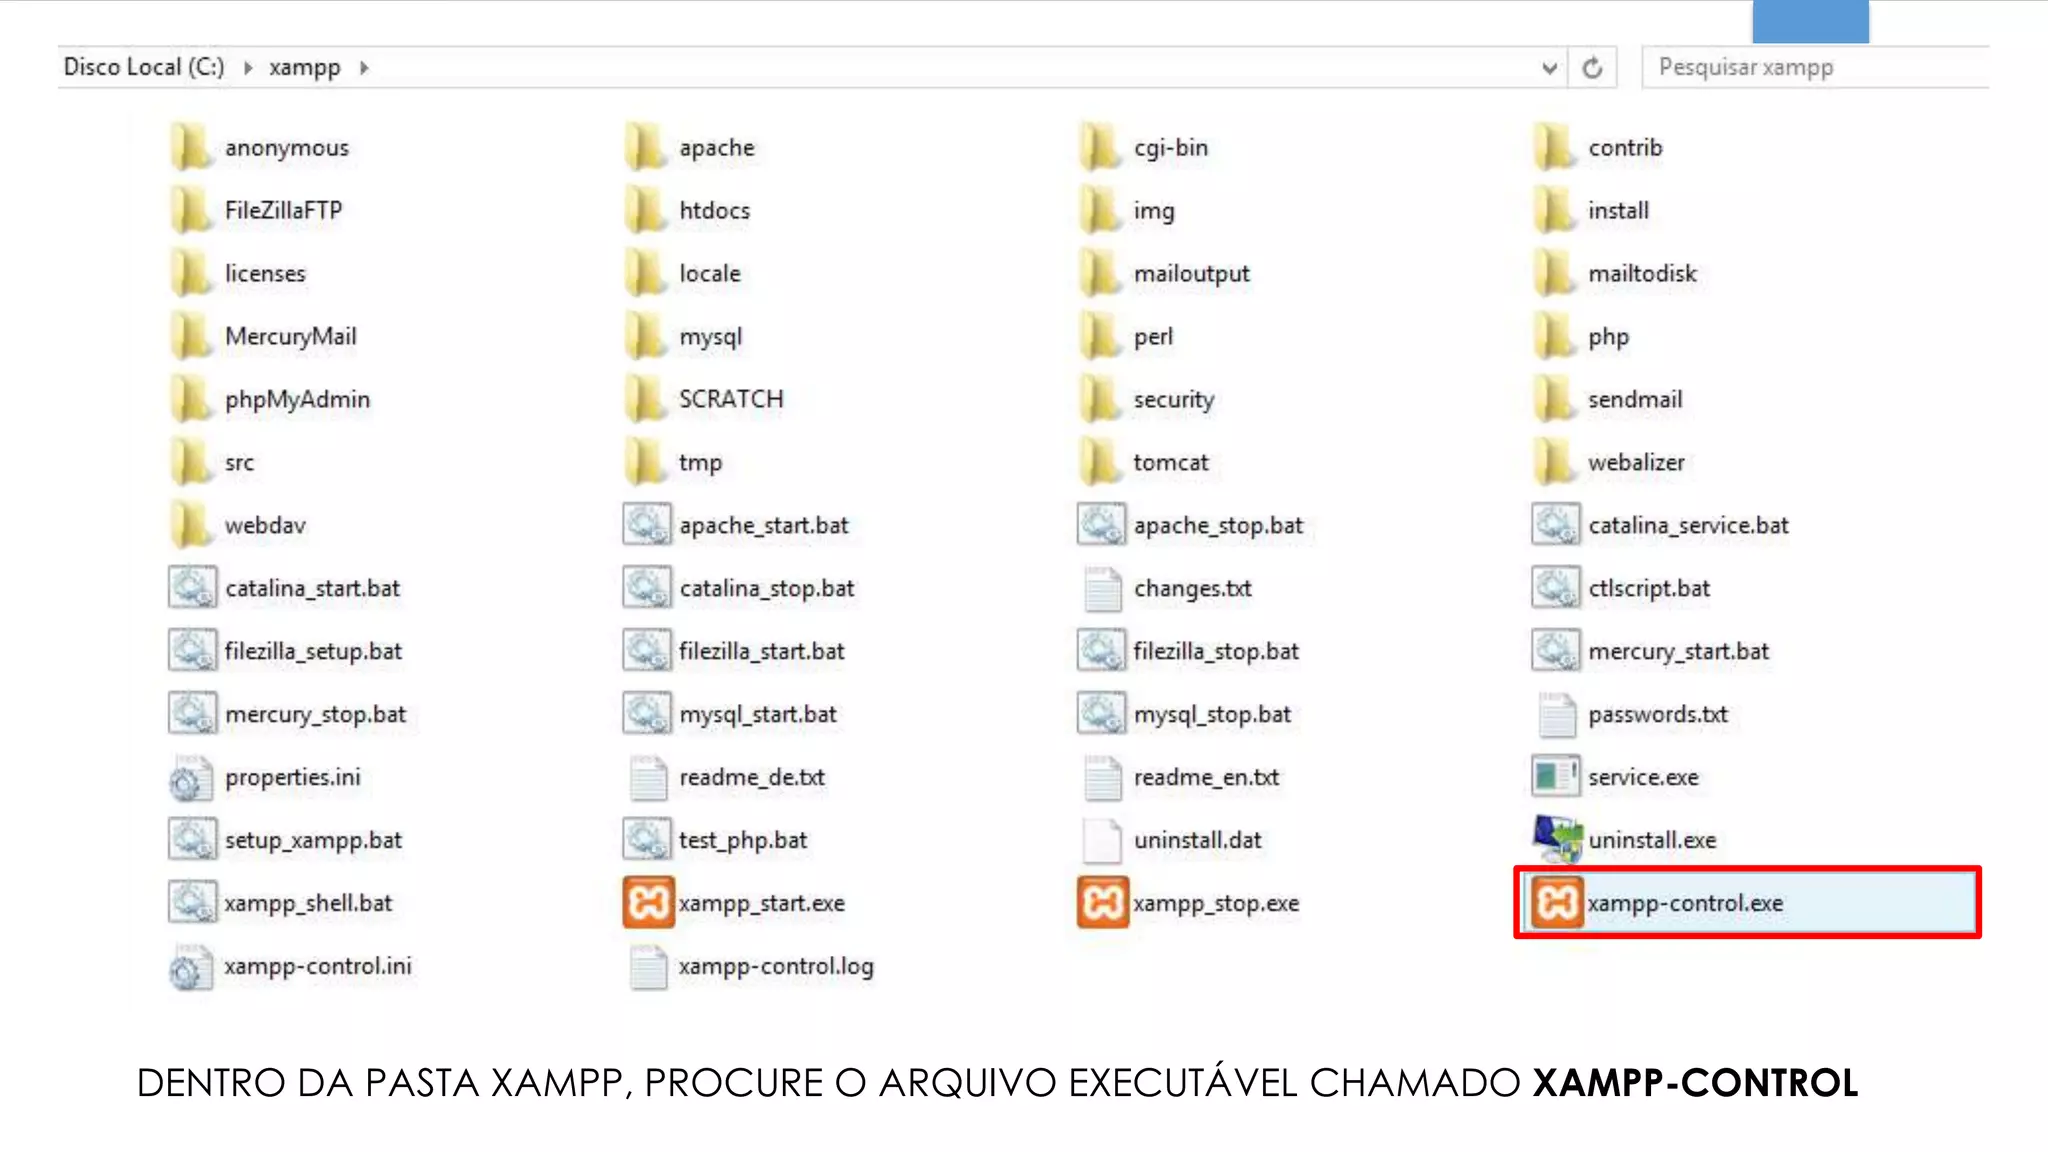
Task: Click the xampp breadcrumb segment
Action: point(305,68)
